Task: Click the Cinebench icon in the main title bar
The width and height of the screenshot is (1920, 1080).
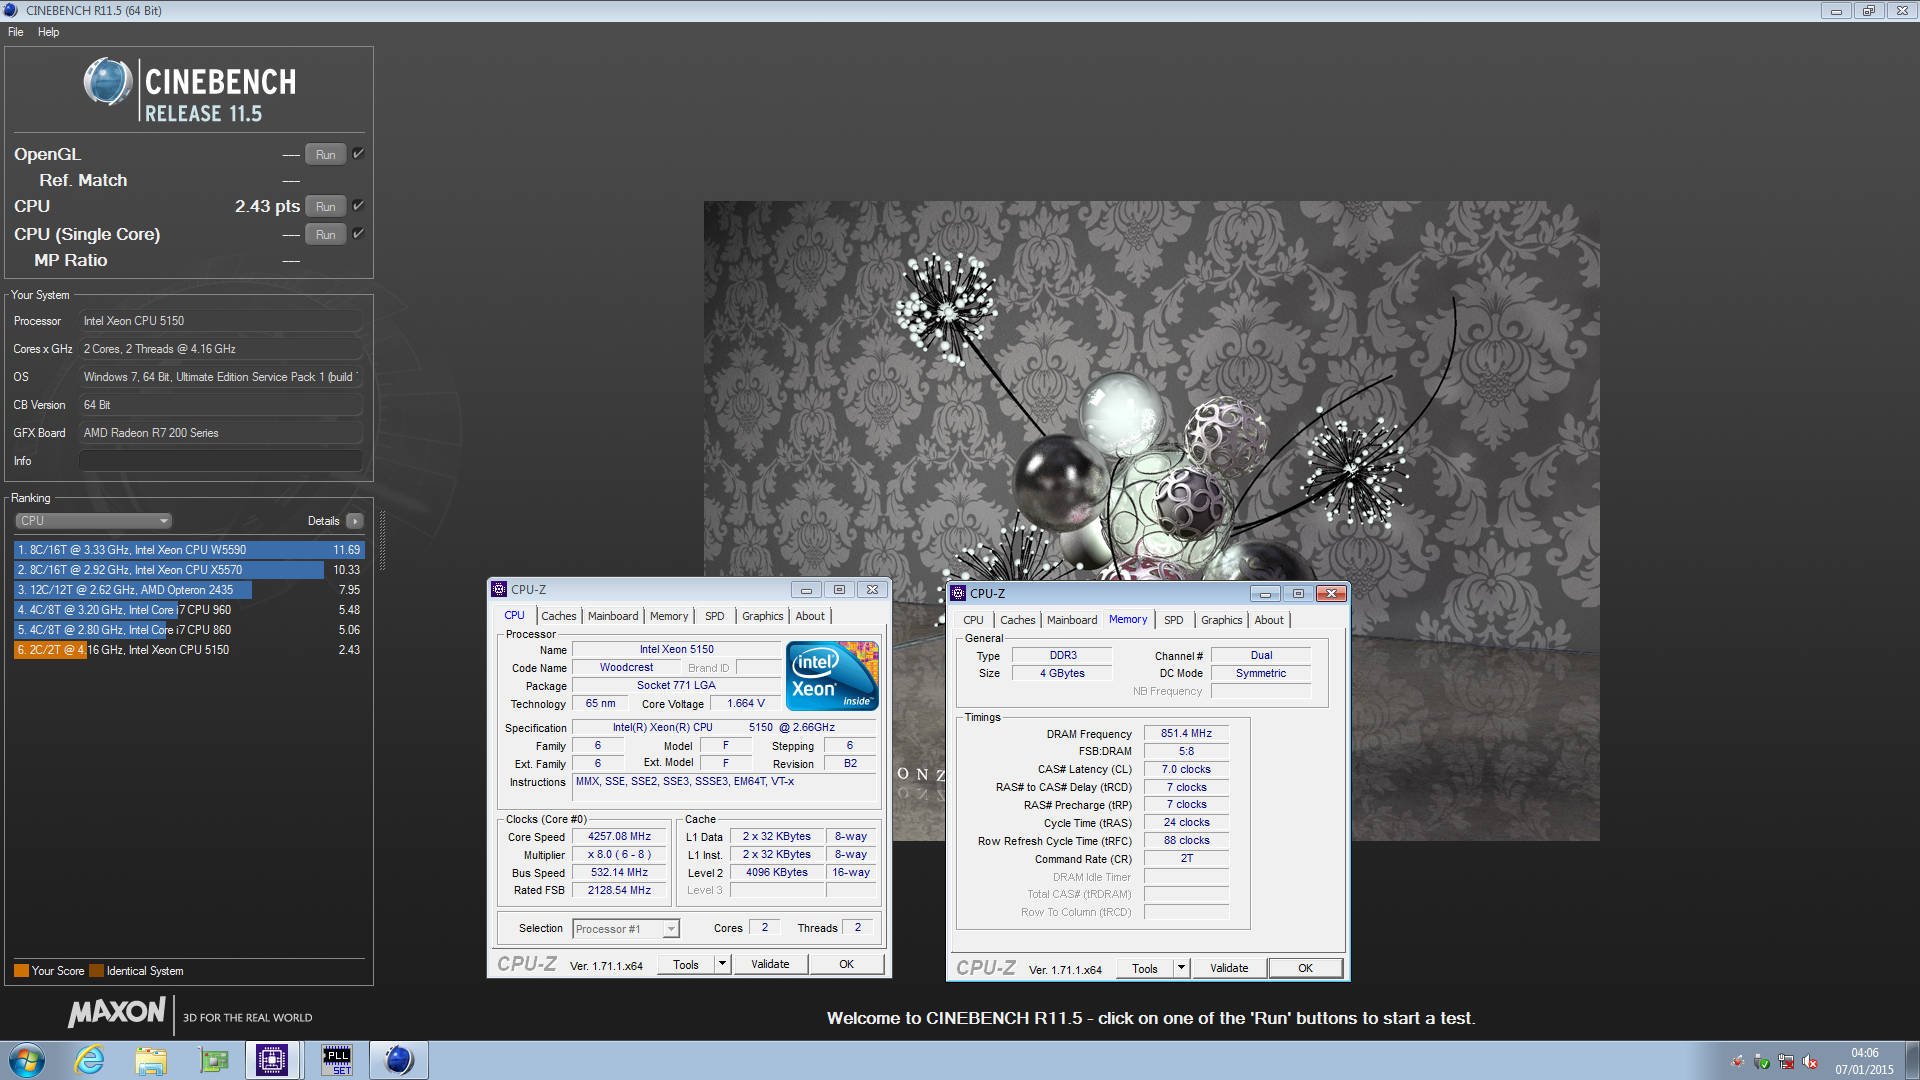Action: pos(11,10)
